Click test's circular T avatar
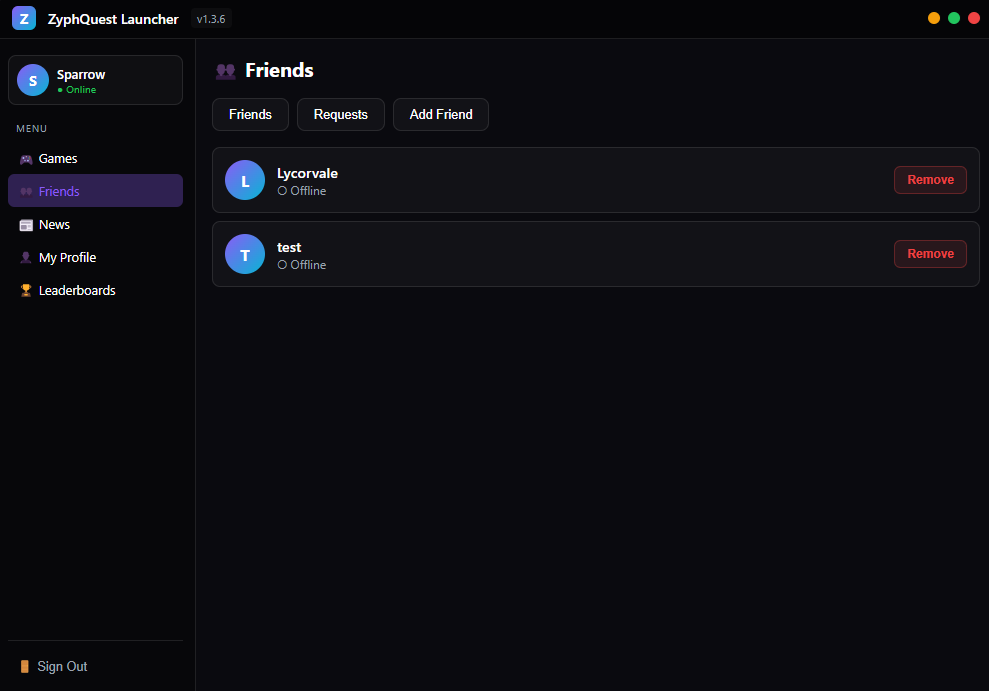Screen dimensions: 989x691 click(x=245, y=254)
